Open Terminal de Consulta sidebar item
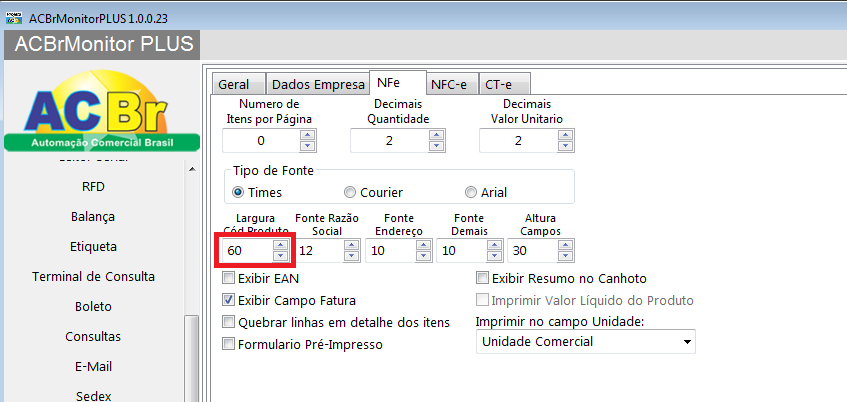847x402 pixels. pyautogui.click(x=93, y=277)
